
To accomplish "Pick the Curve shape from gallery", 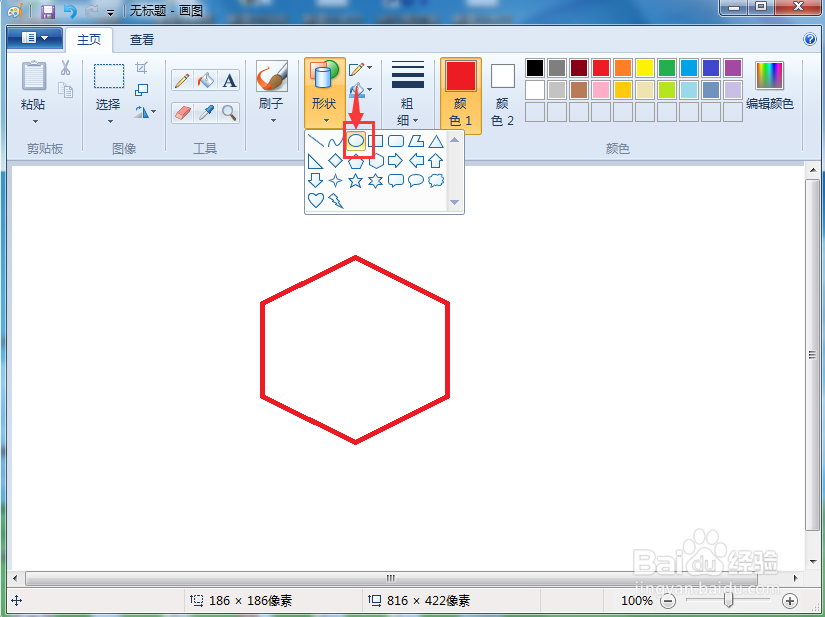I will pyautogui.click(x=335, y=141).
